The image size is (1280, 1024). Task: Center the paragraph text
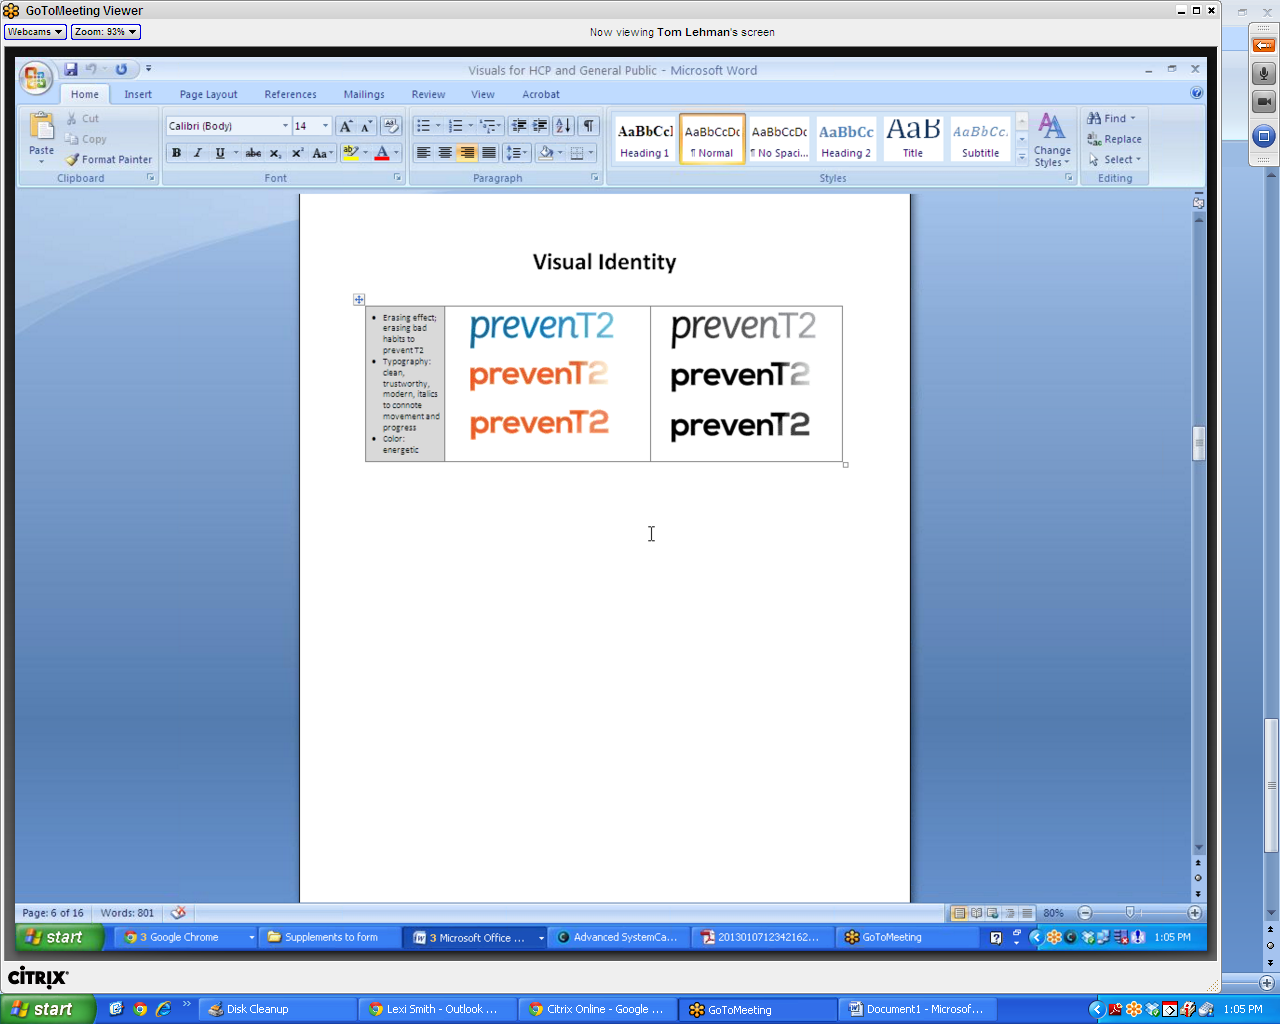tap(445, 153)
